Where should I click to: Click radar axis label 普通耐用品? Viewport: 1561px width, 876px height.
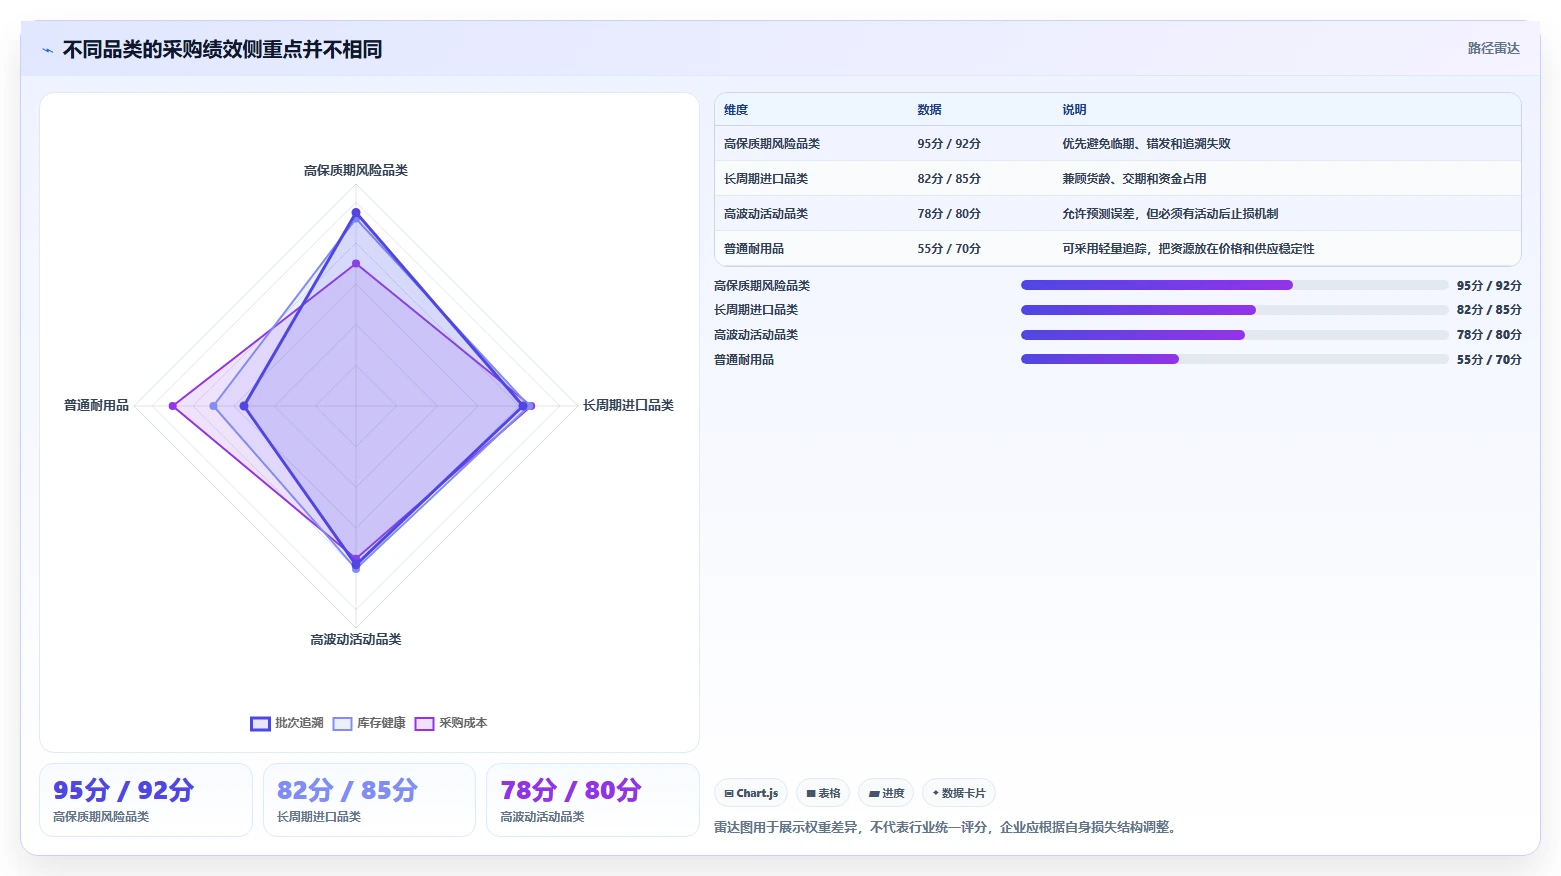pos(96,405)
